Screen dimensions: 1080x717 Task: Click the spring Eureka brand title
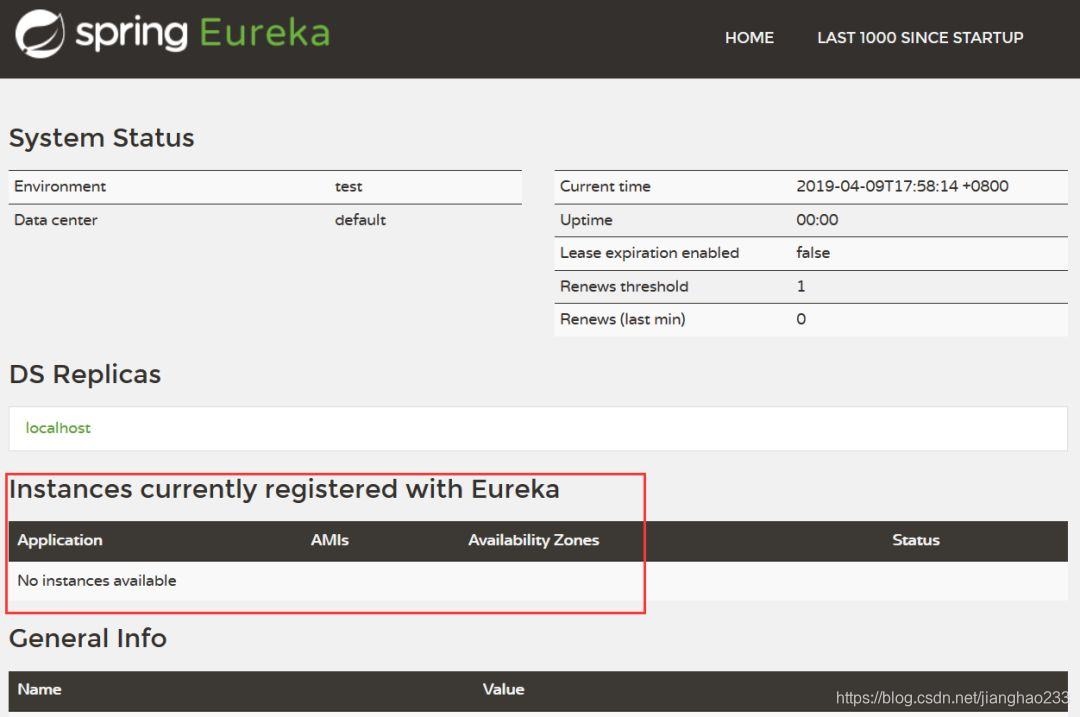pyautogui.click(x=202, y=33)
